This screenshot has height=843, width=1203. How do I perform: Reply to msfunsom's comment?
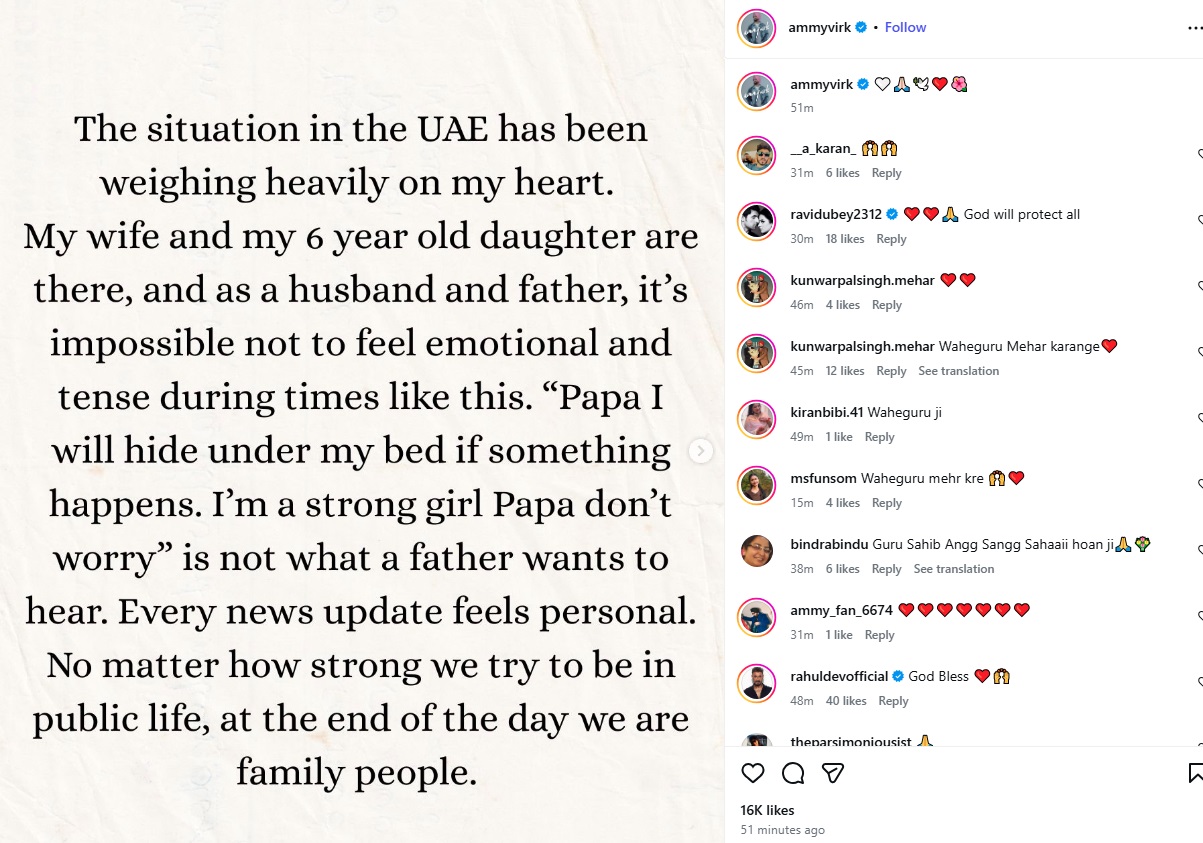[886, 503]
